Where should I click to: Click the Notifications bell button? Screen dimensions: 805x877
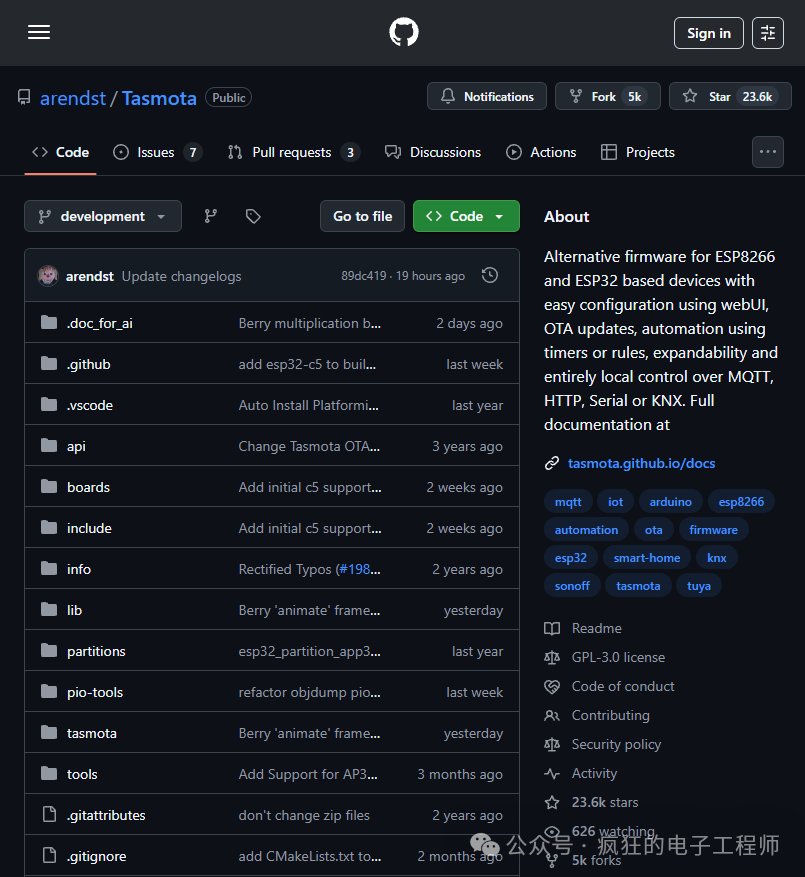(x=487, y=96)
